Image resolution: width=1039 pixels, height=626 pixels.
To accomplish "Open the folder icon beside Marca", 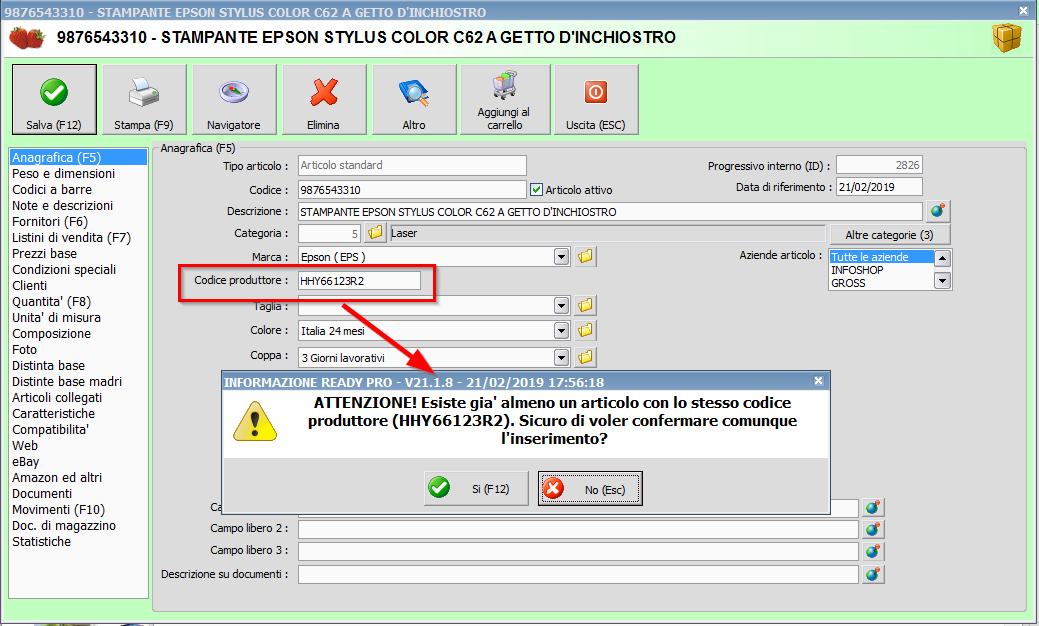I will (x=585, y=256).
